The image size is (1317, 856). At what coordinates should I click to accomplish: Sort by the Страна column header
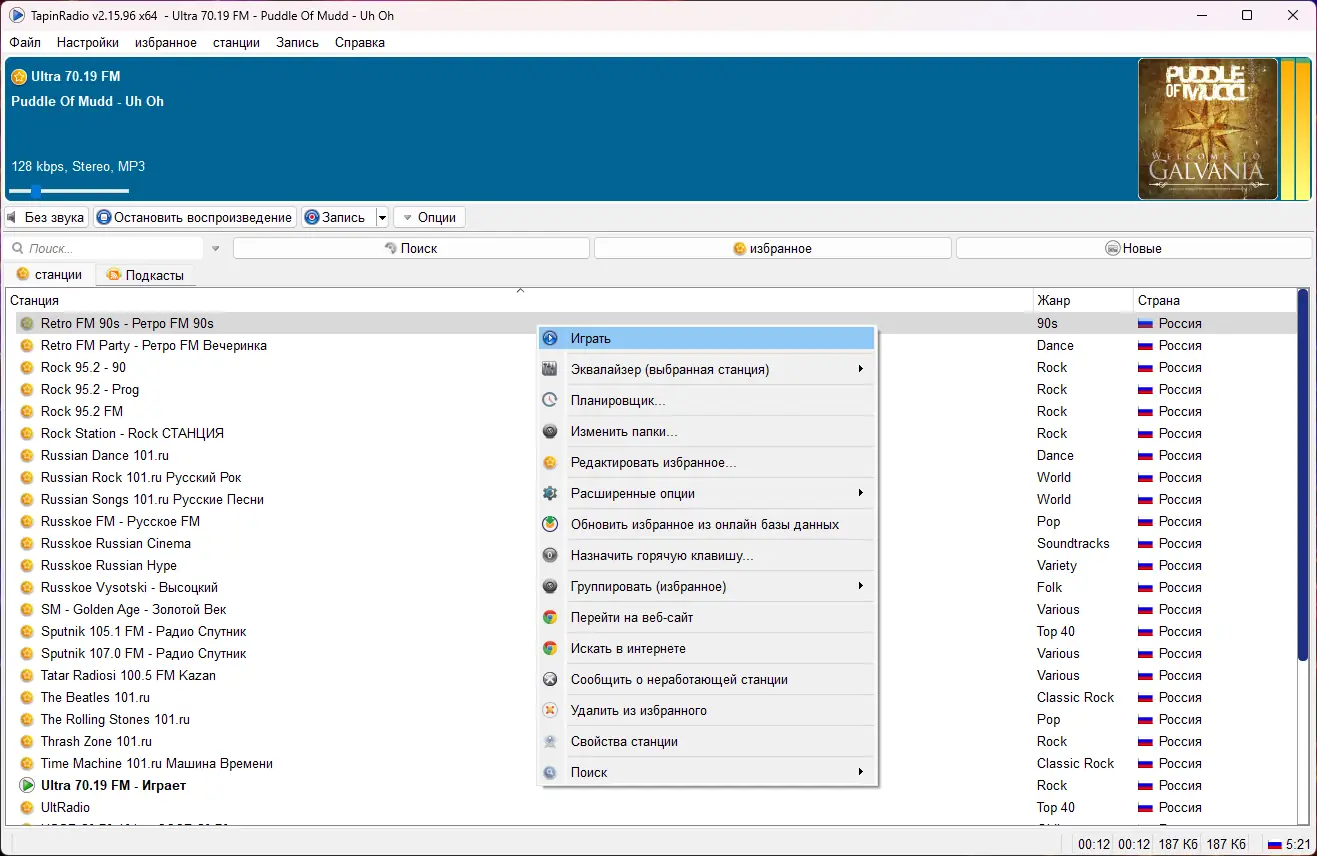(1214, 300)
